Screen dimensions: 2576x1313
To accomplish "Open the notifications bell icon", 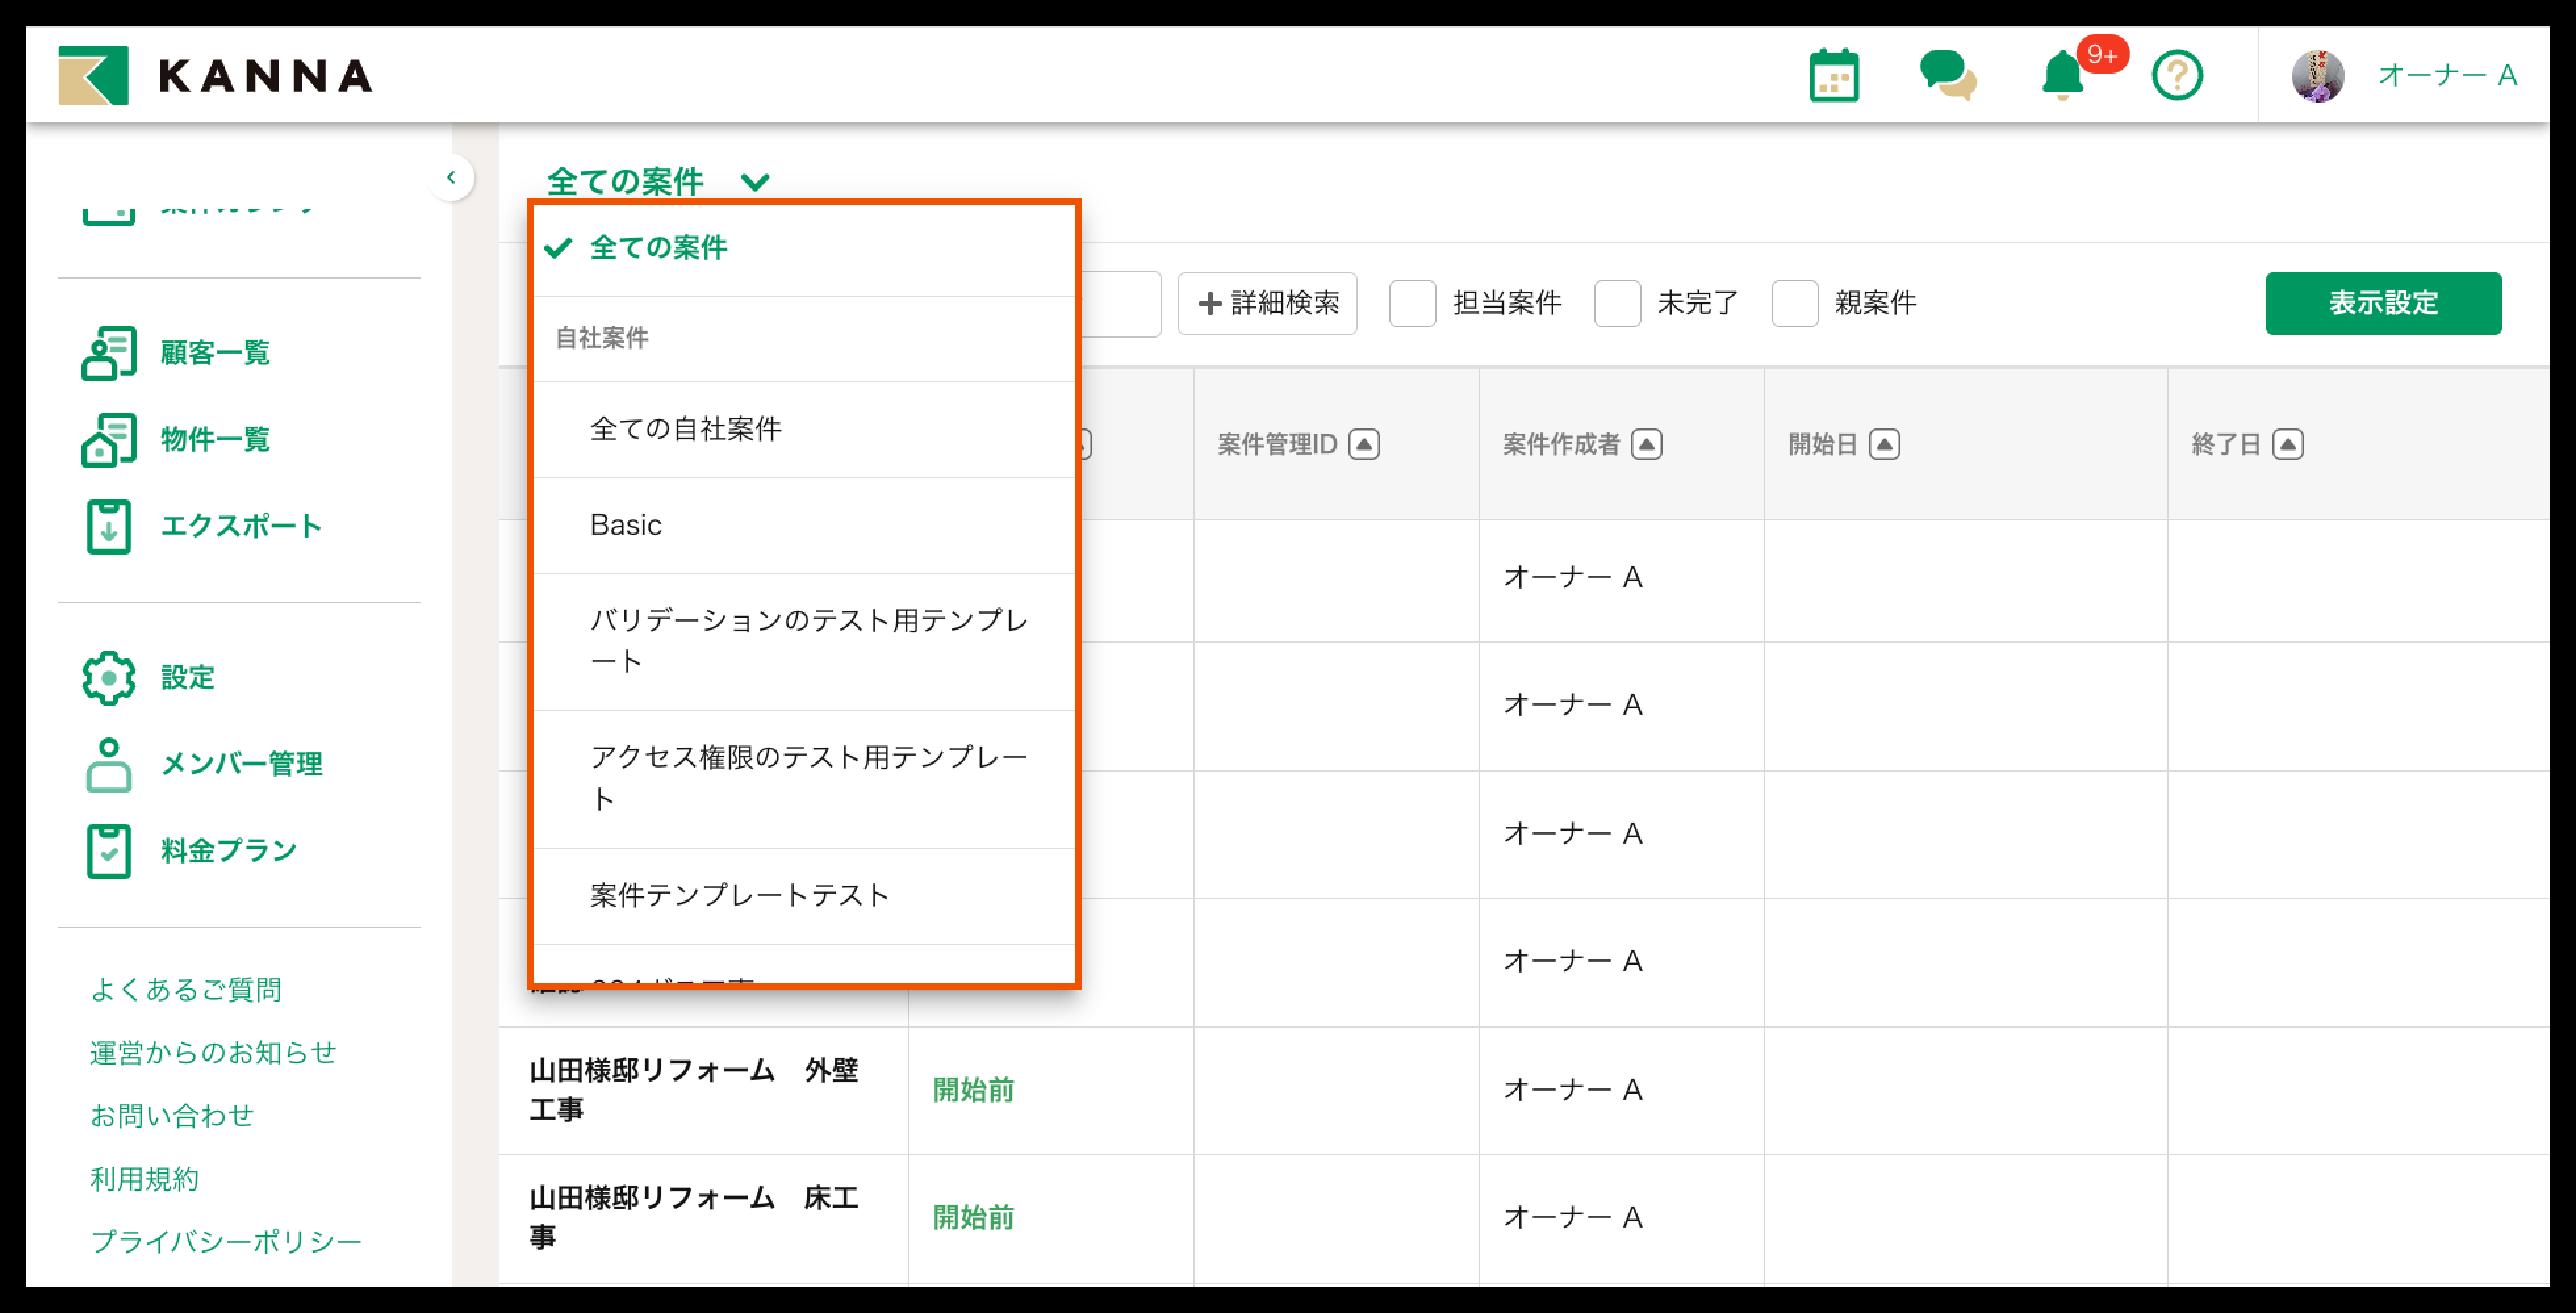I will pyautogui.click(x=2062, y=76).
